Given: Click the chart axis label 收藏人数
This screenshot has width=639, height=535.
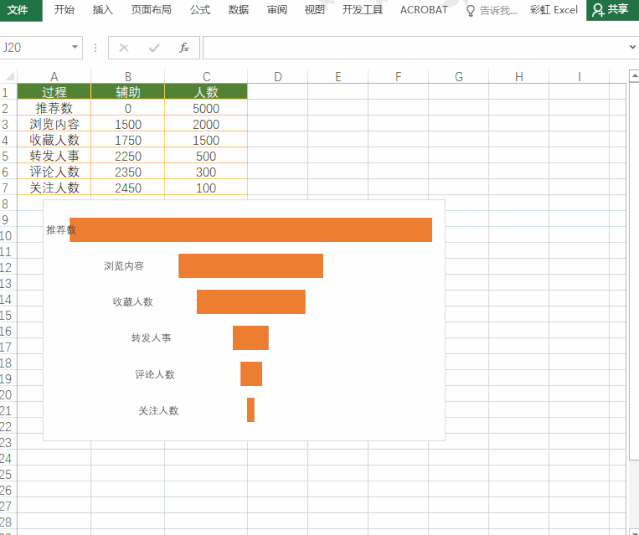Looking at the screenshot, I should coord(133,302).
